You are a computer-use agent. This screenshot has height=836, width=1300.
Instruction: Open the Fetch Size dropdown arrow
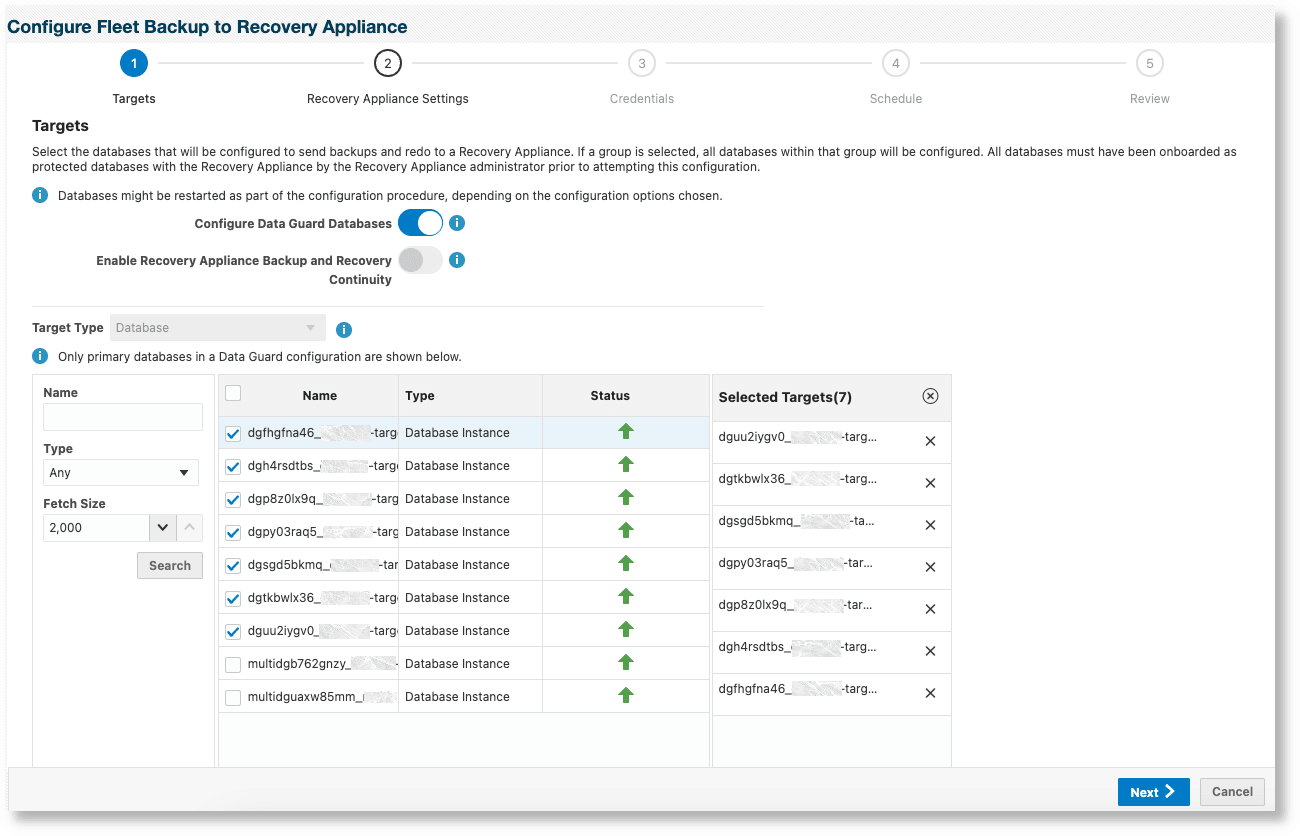tap(163, 527)
